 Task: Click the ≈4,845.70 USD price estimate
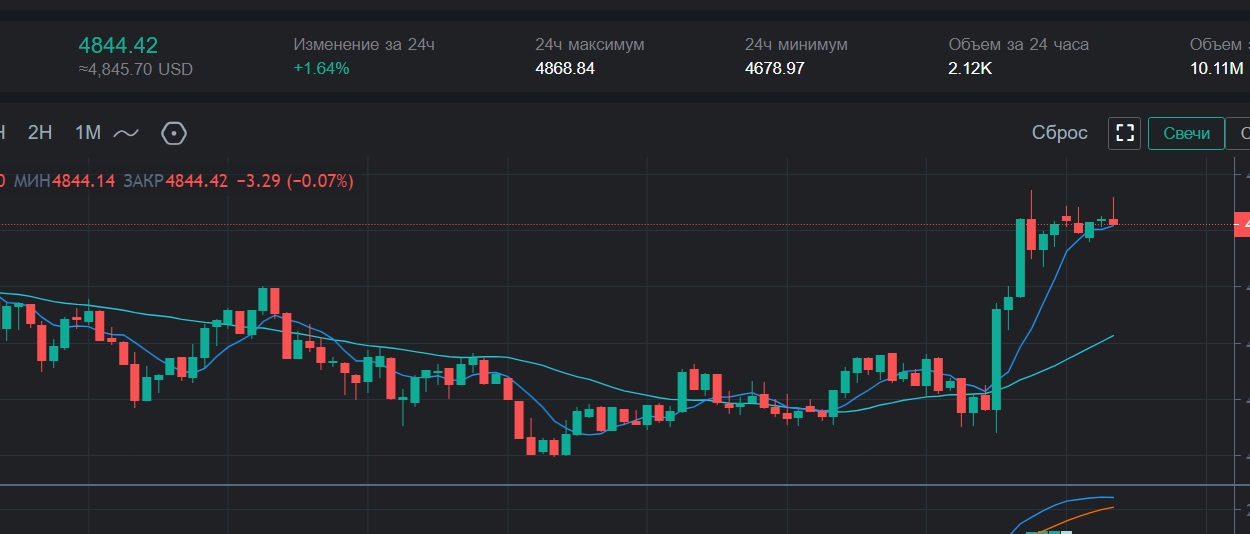pyautogui.click(x=135, y=70)
